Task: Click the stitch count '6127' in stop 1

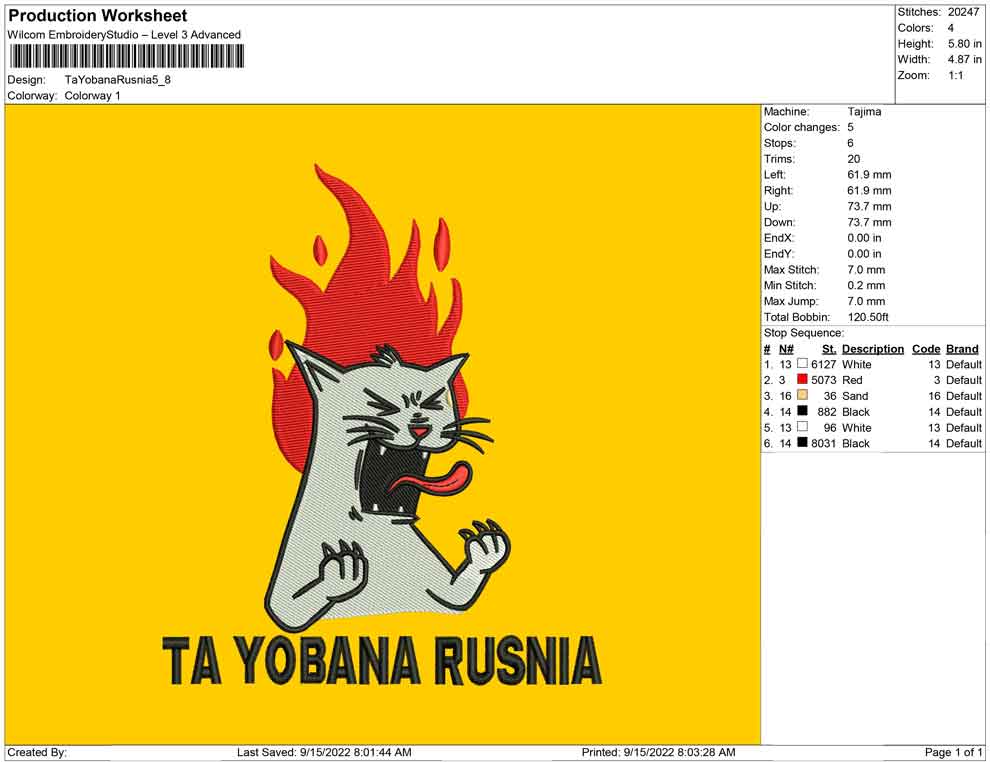Action: pos(823,364)
